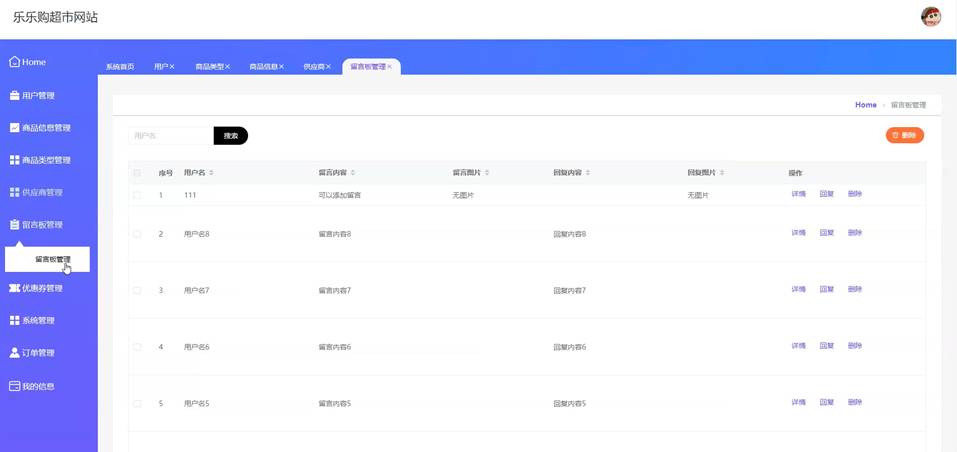Click the black 搜索 button
The height and width of the screenshot is (452, 957).
pyautogui.click(x=231, y=135)
